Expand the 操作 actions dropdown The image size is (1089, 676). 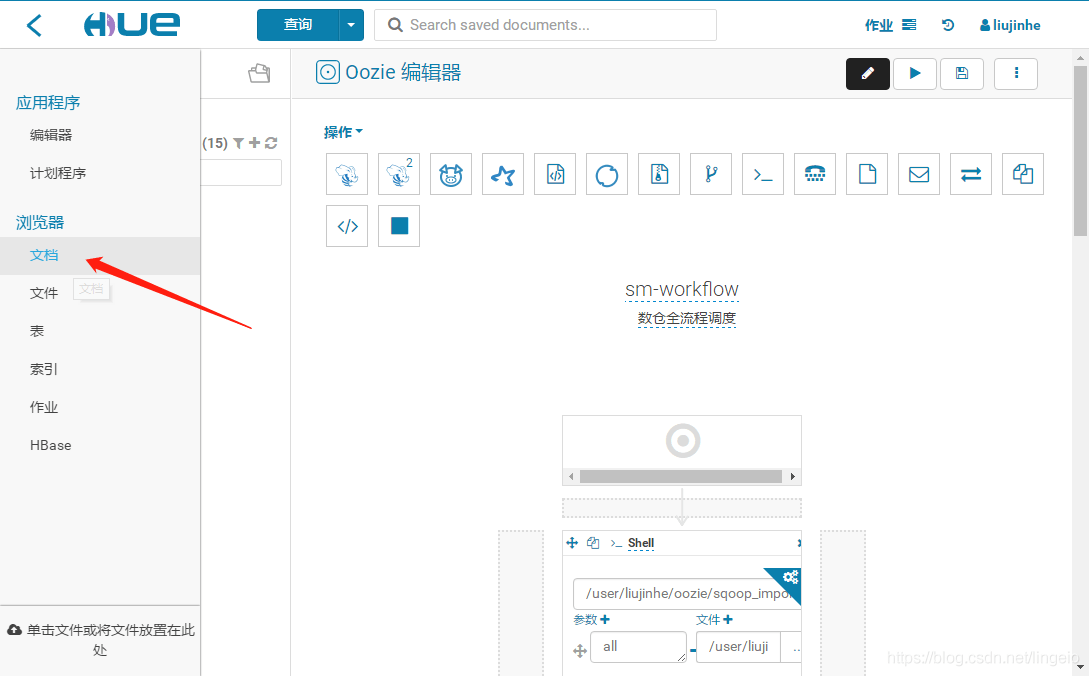coord(343,132)
